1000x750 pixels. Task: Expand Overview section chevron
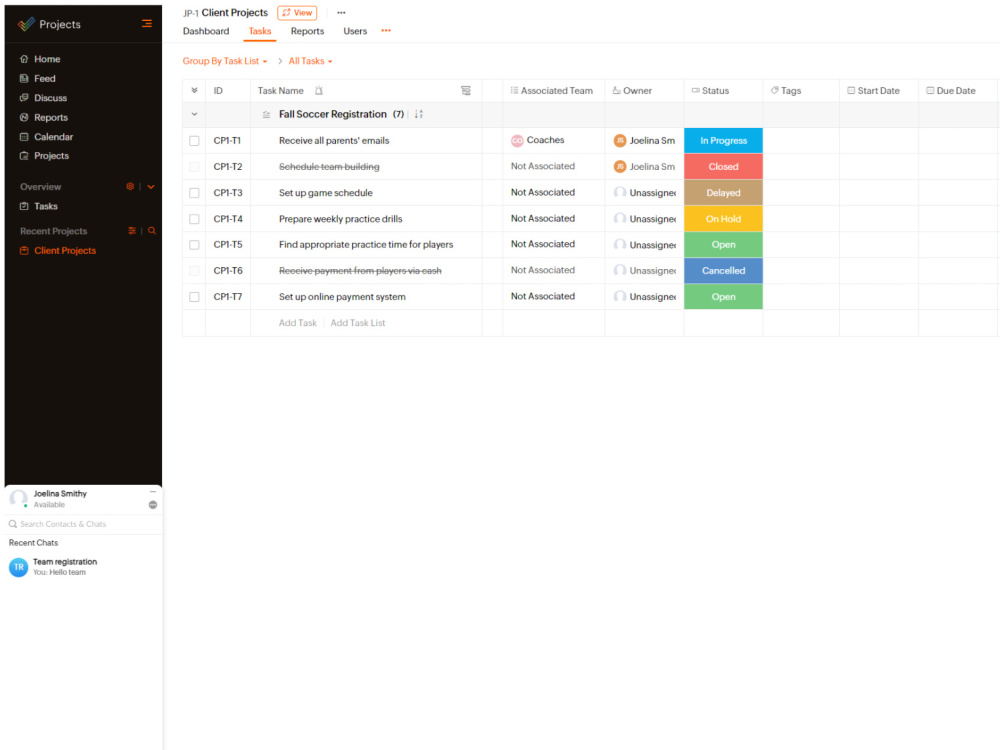click(x=151, y=187)
